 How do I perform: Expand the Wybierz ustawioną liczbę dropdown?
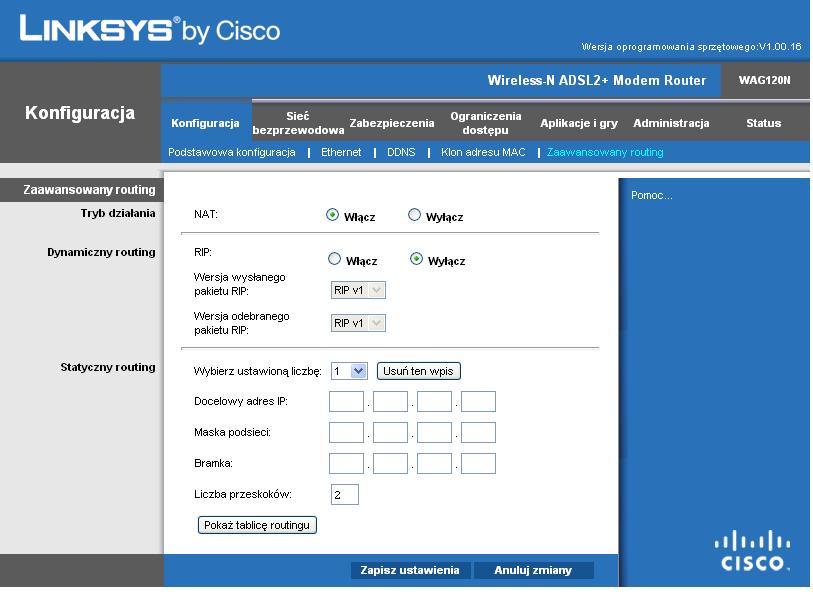pyautogui.click(x=349, y=371)
